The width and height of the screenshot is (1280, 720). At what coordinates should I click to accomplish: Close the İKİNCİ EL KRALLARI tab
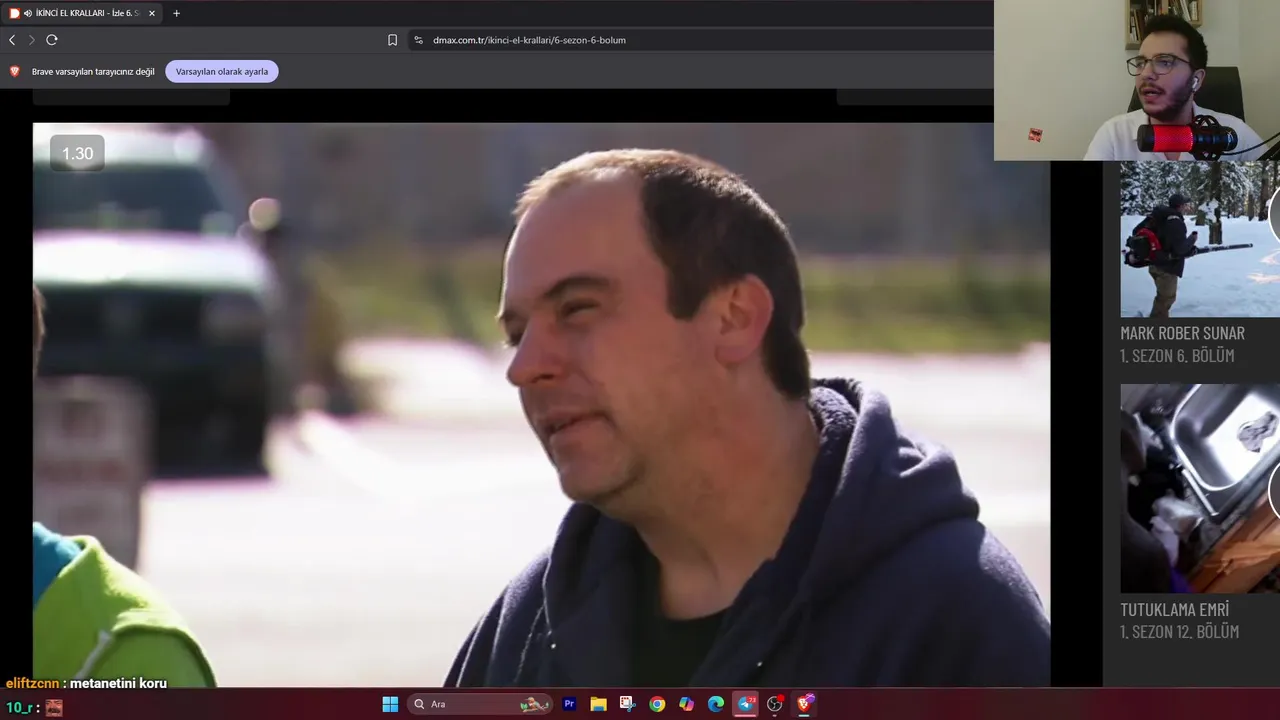pyautogui.click(x=152, y=13)
